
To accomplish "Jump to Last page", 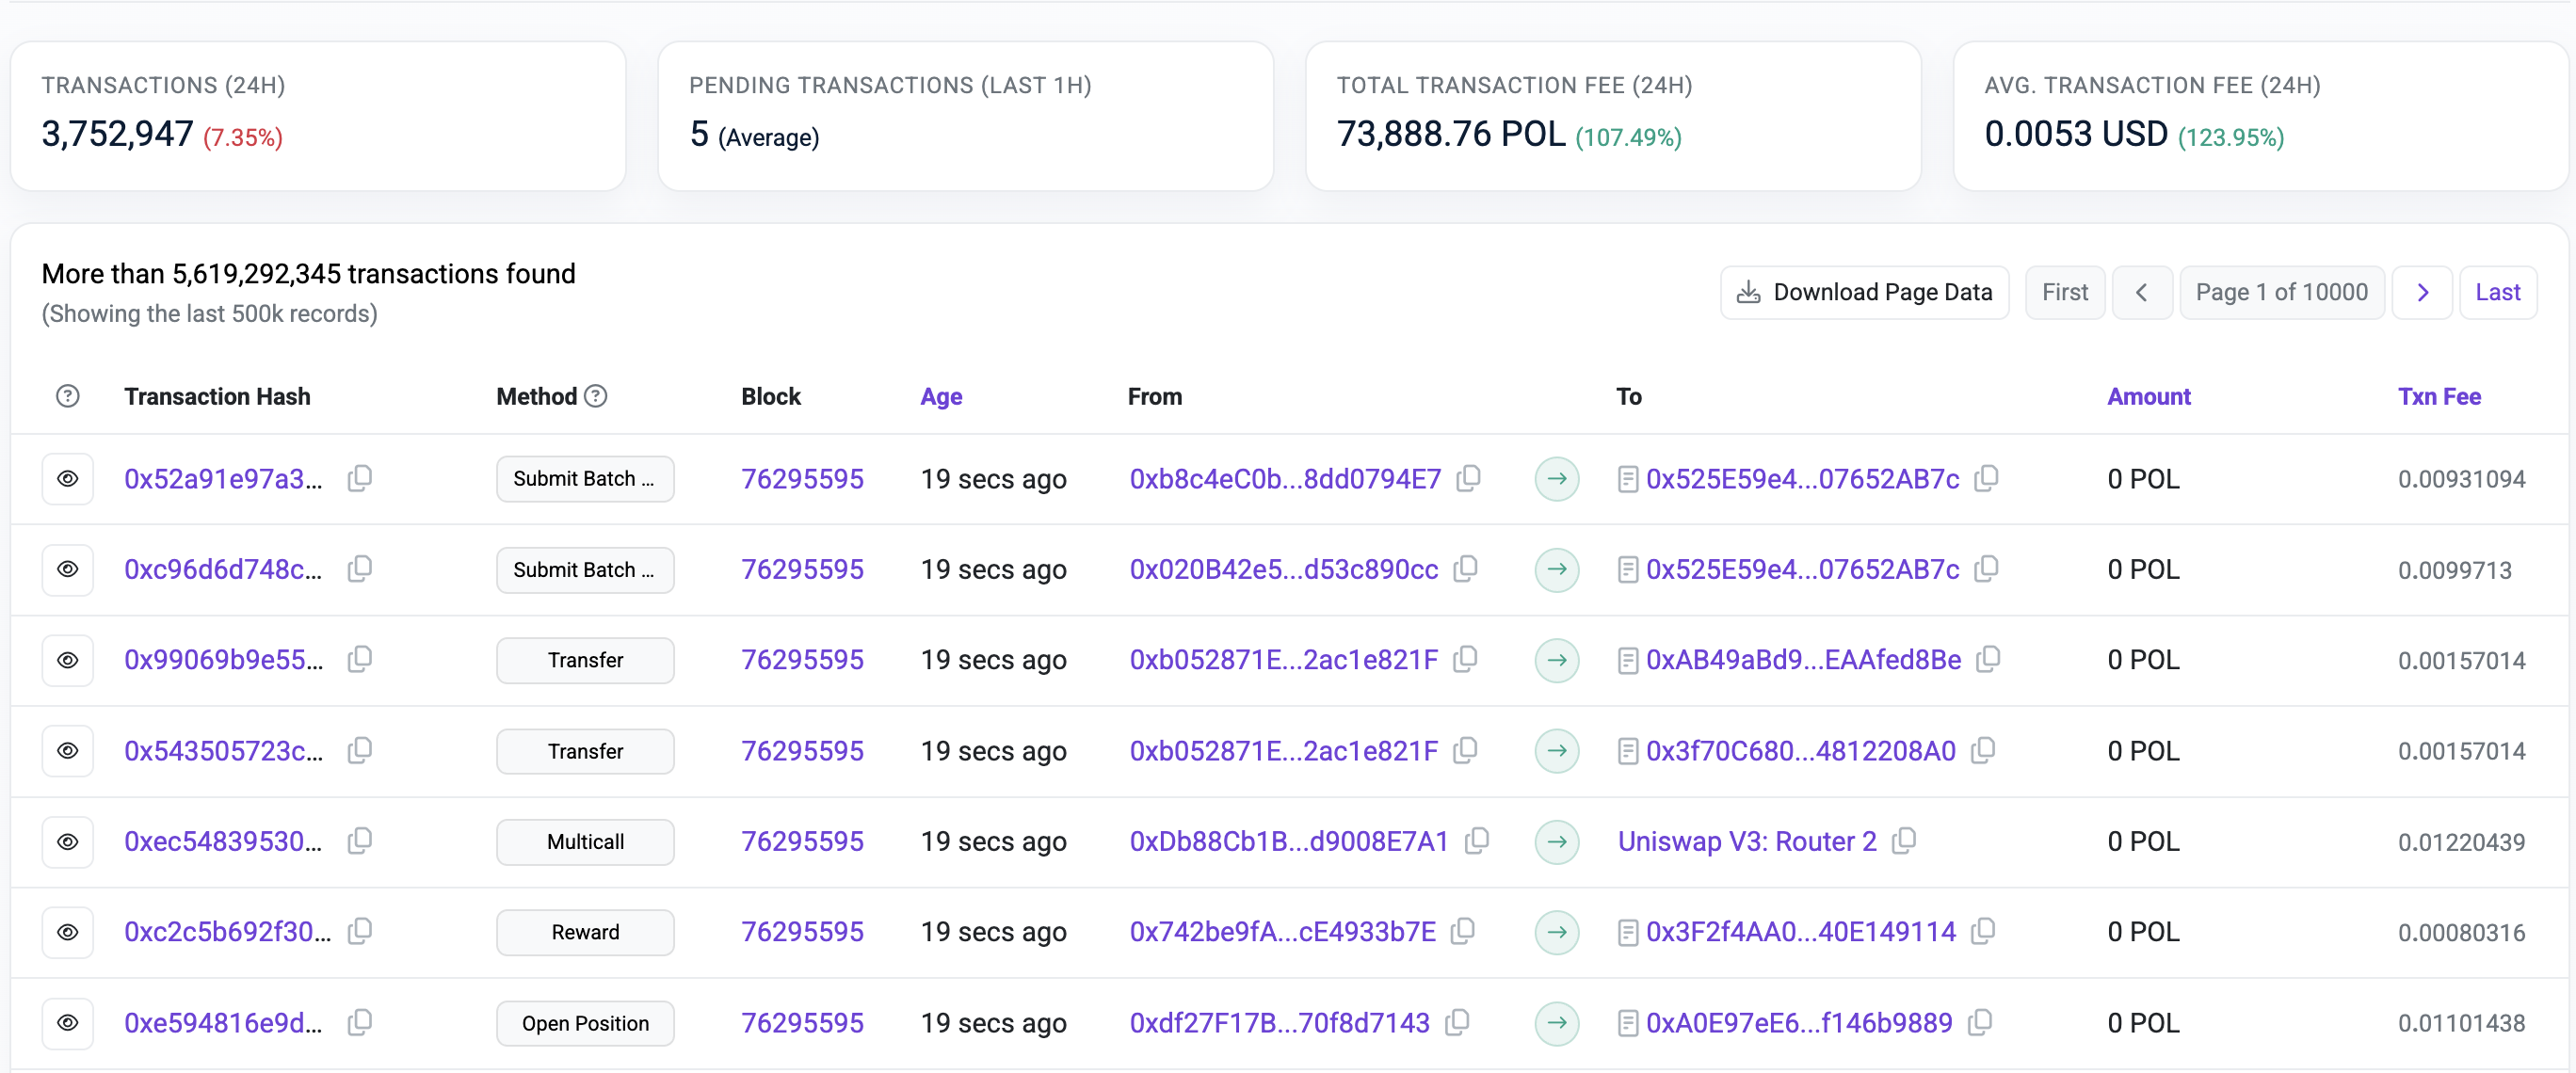I will (x=2496, y=292).
